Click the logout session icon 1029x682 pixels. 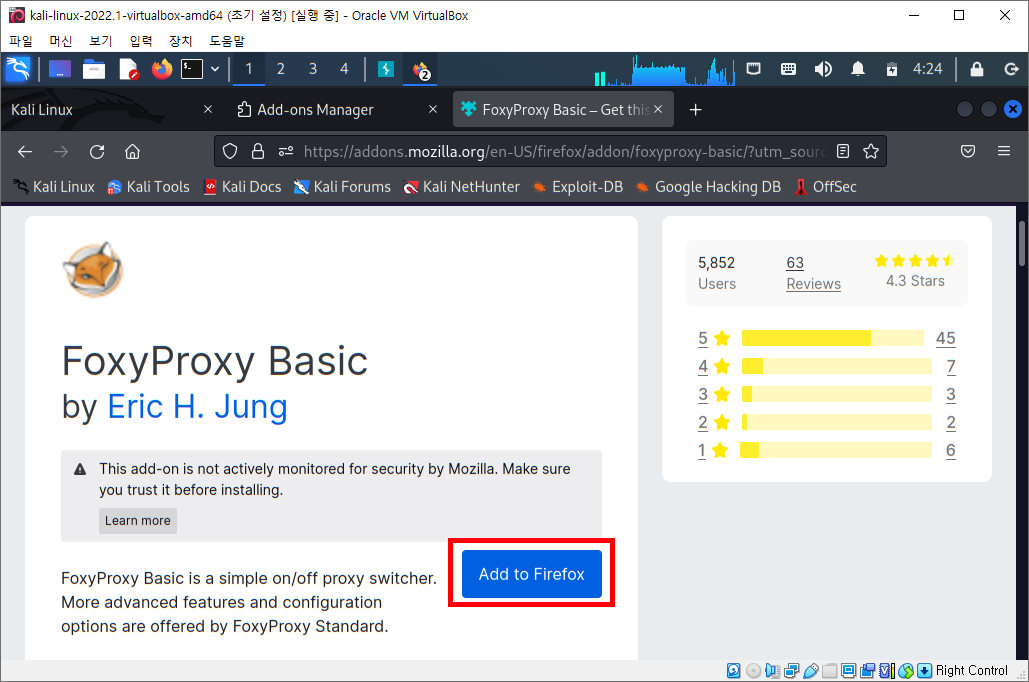pos(1011,69)
